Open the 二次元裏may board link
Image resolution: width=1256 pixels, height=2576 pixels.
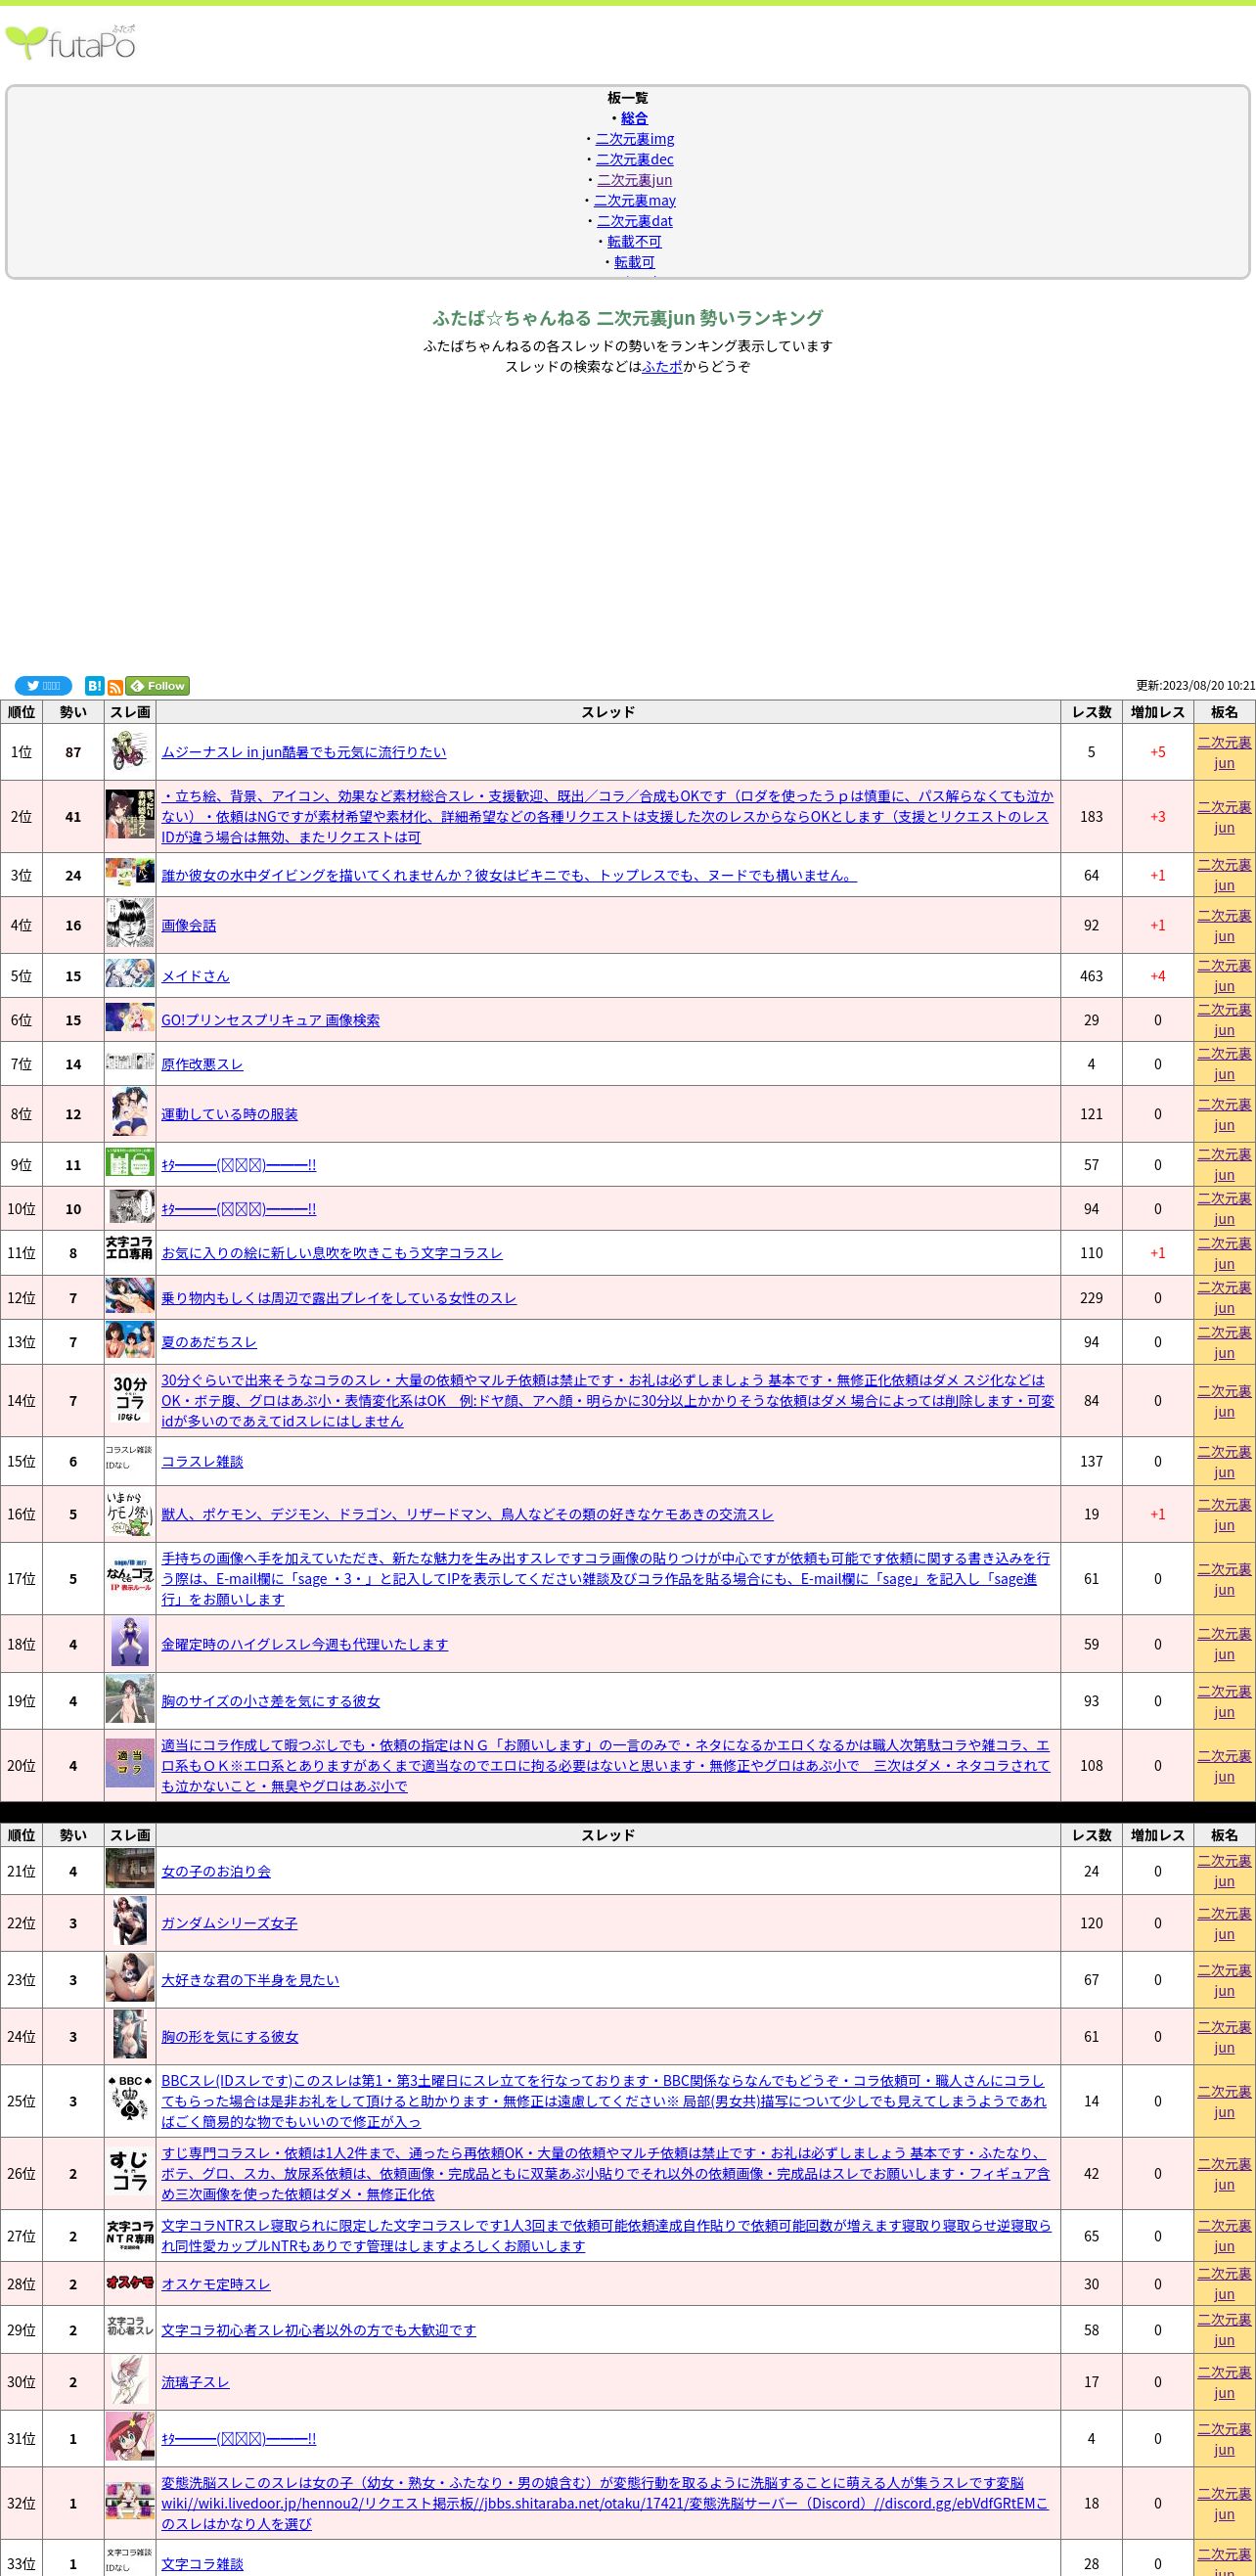point(635,200)
